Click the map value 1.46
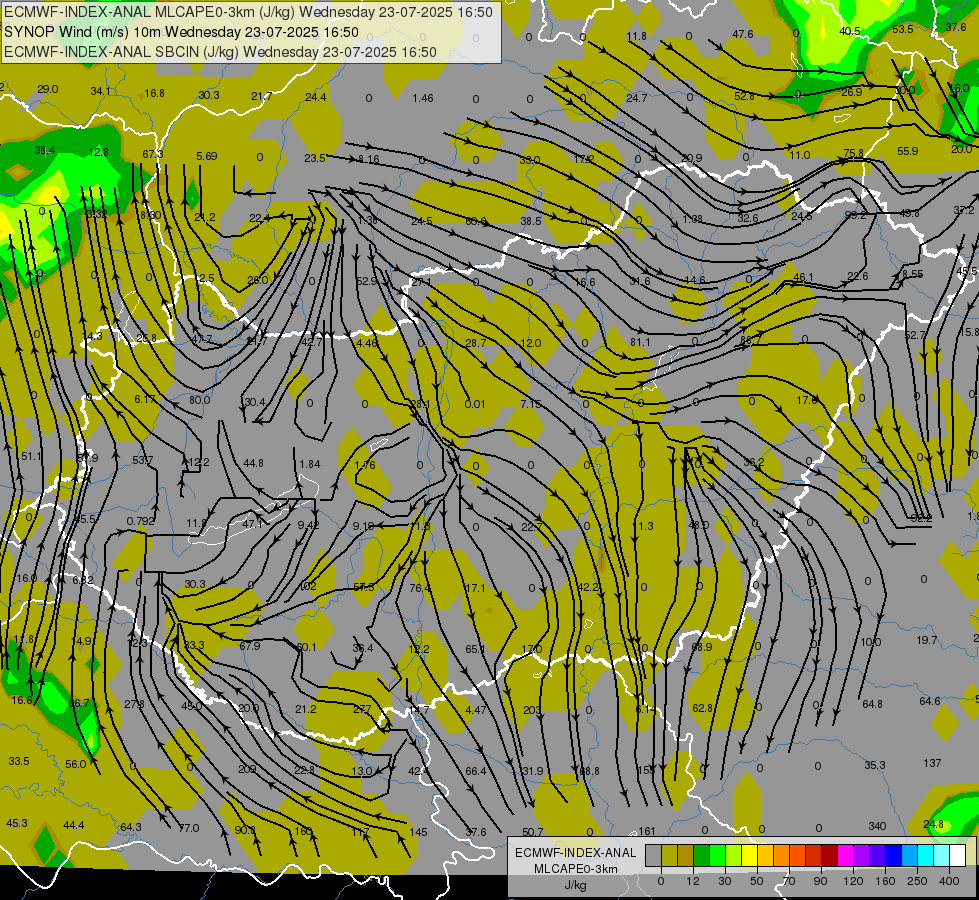Viewport: 979px width, 900px height. click(423, 98)
